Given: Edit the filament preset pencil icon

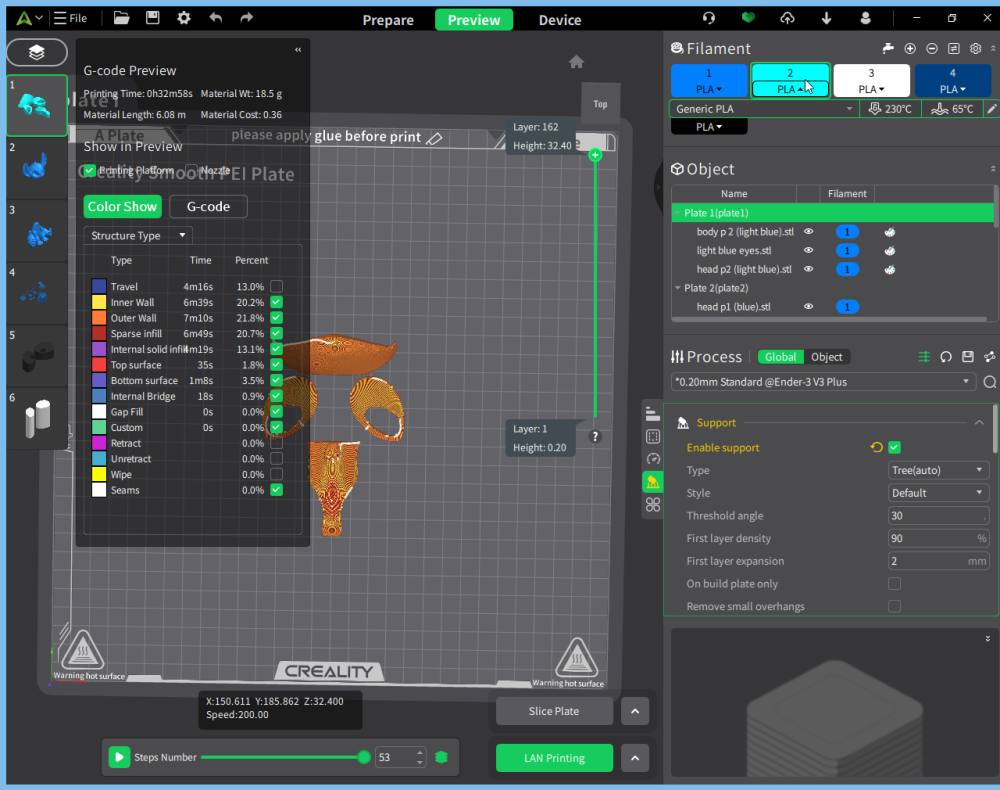Looking at the screenshot, I should [992, 109].
